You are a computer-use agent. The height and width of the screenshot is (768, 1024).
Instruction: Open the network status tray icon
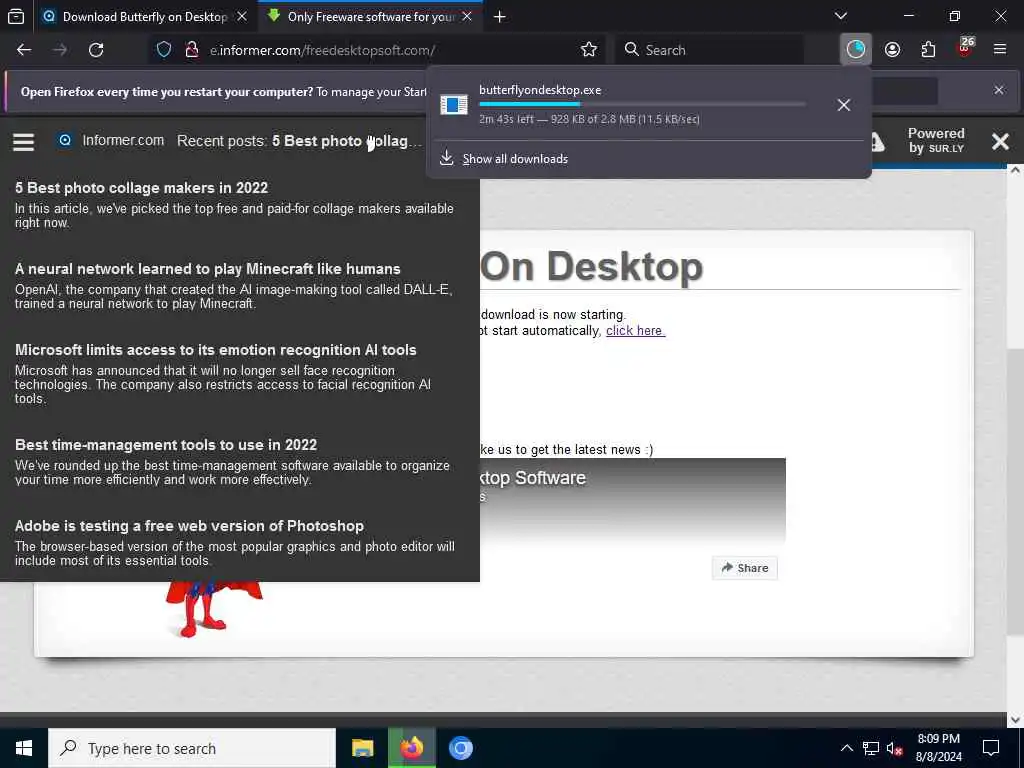pos(871,748)
